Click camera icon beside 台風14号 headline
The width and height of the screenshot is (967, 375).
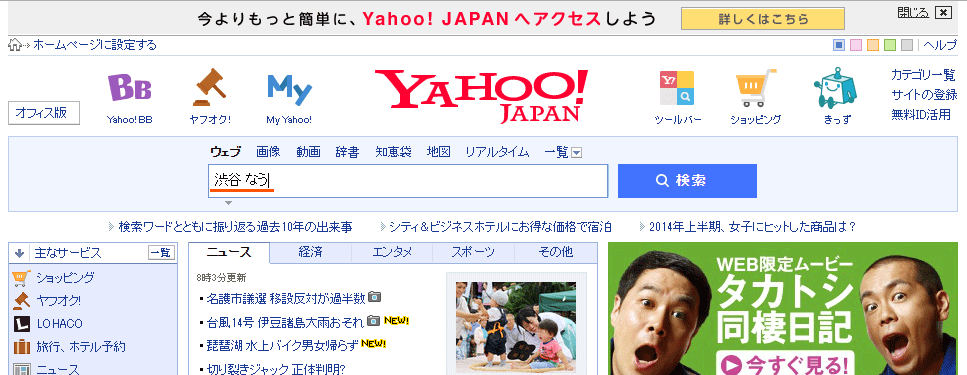click(x=374, y=321)
